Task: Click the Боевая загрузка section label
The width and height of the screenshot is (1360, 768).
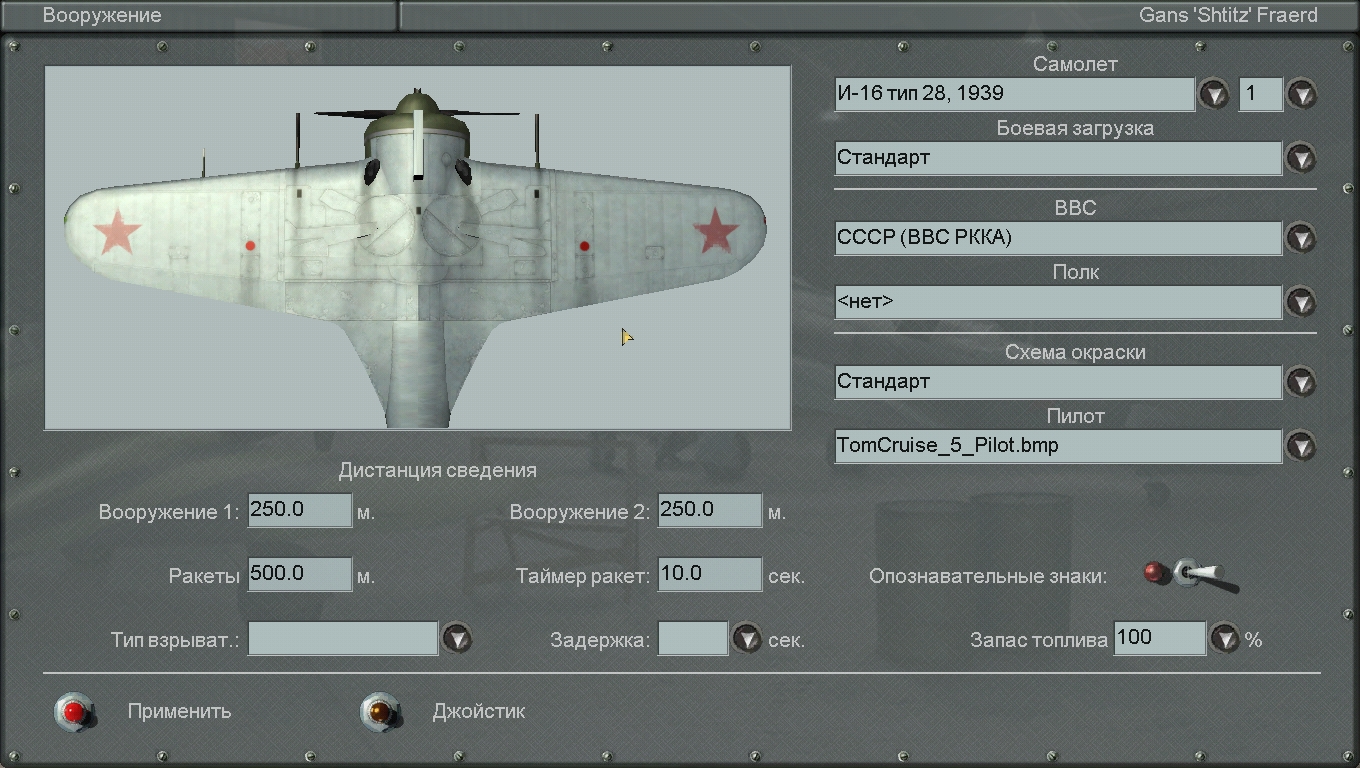Action: (x=1075, y=128)
